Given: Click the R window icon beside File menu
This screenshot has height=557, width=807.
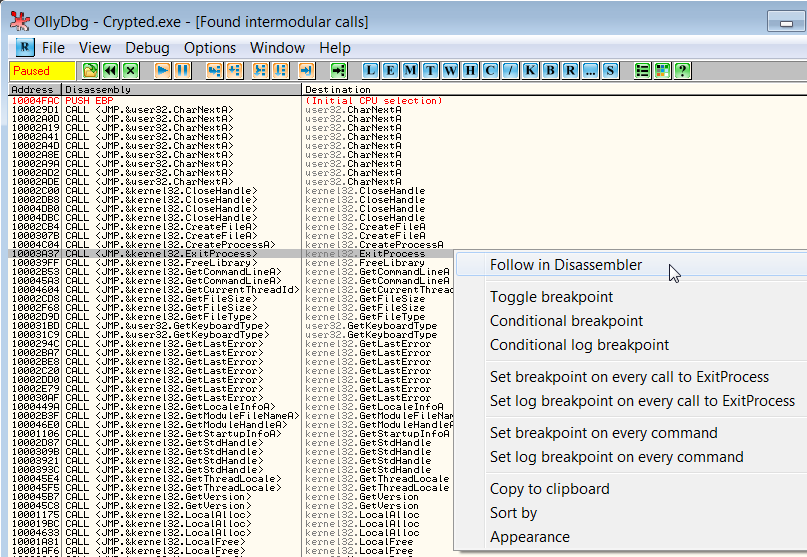Looking at the screenshot, I should pos(24,47).
